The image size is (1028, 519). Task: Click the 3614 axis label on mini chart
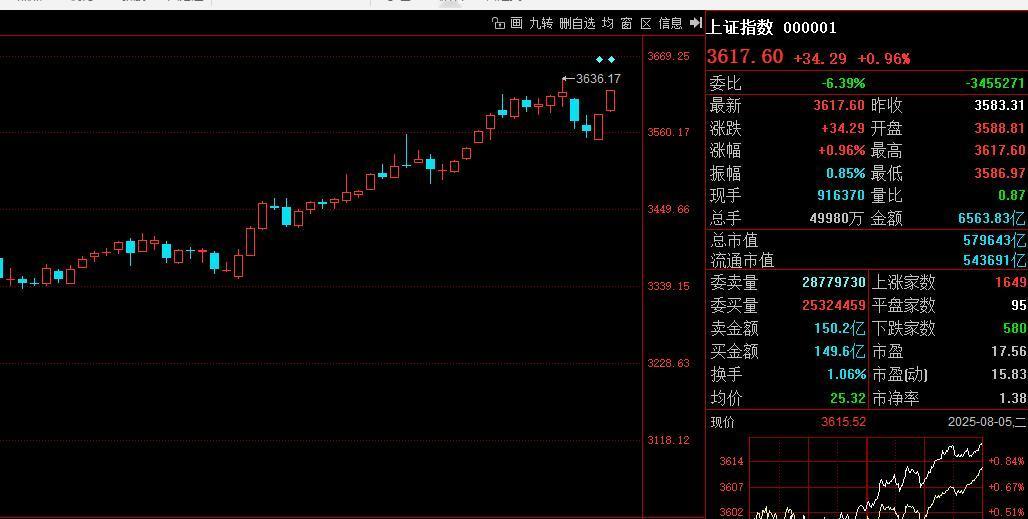tap(732, 461)
